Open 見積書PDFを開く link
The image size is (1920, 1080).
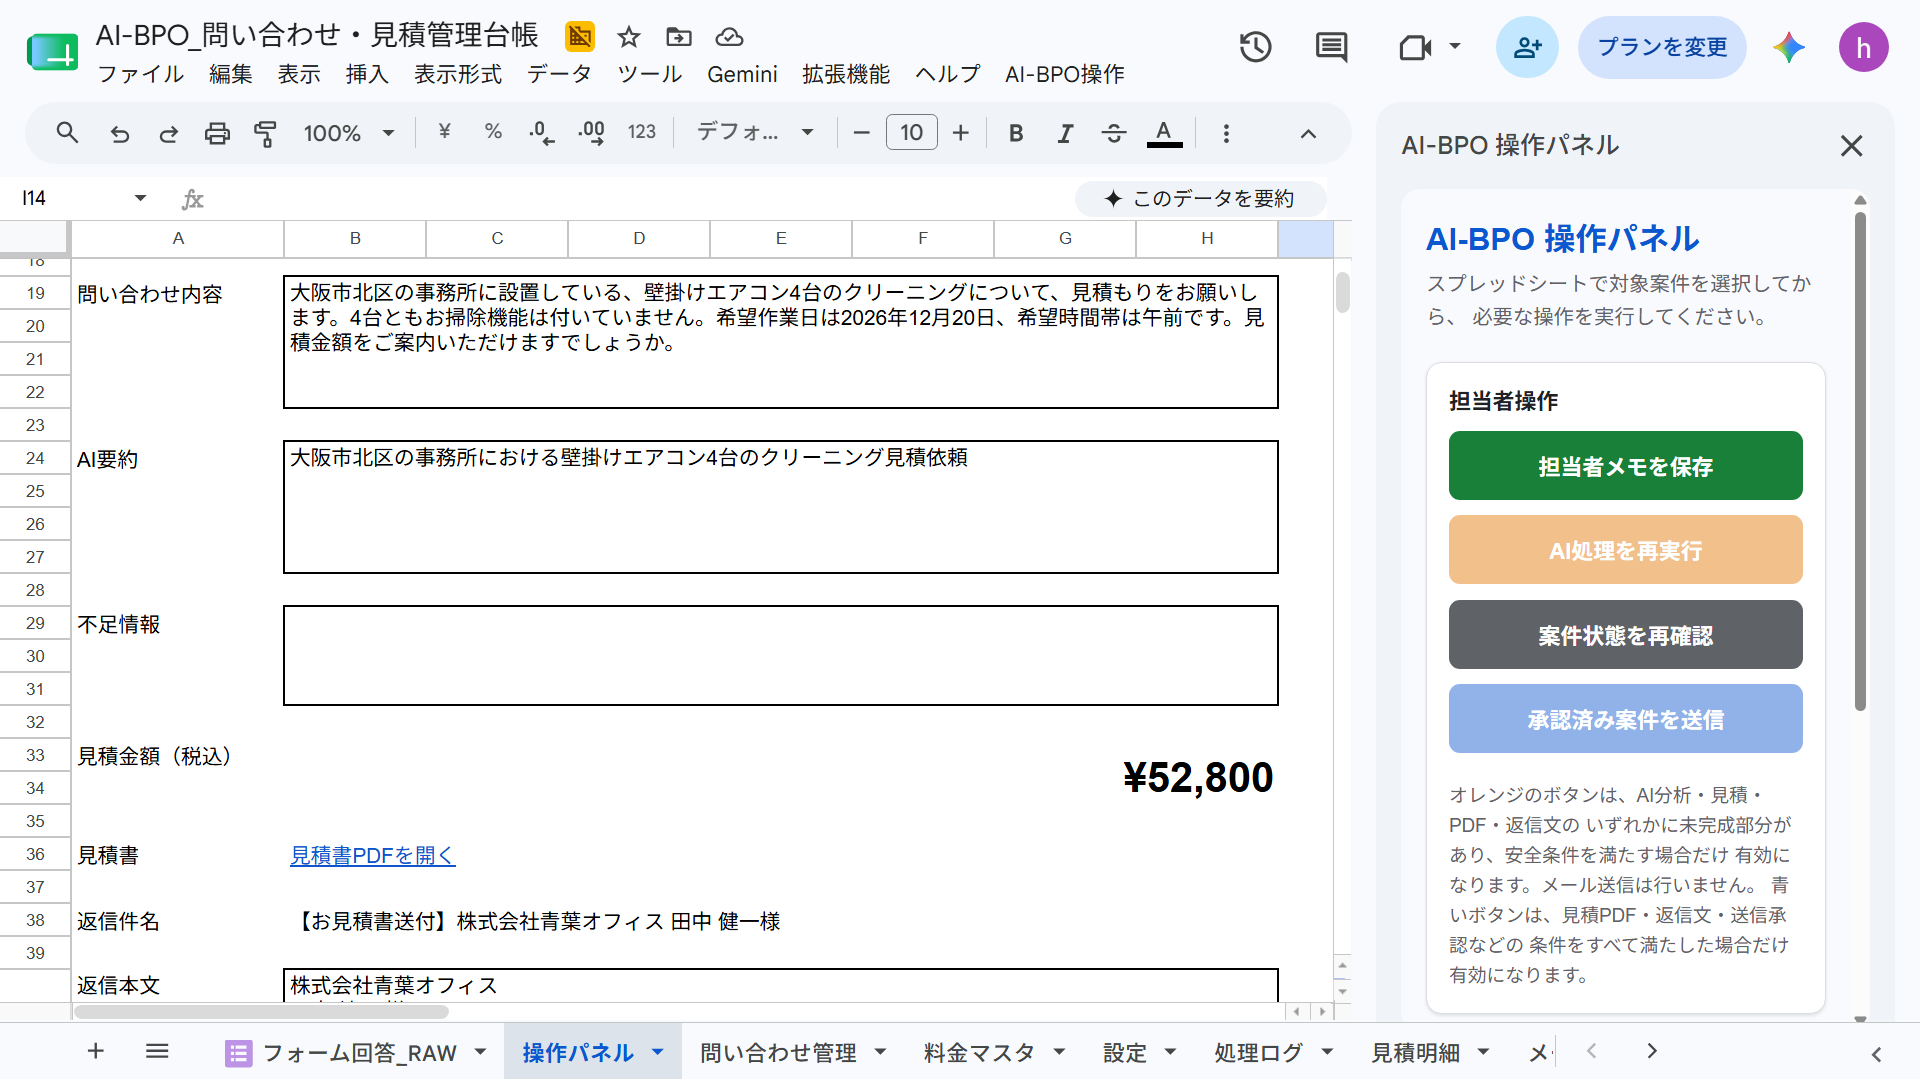coord(372,855)
